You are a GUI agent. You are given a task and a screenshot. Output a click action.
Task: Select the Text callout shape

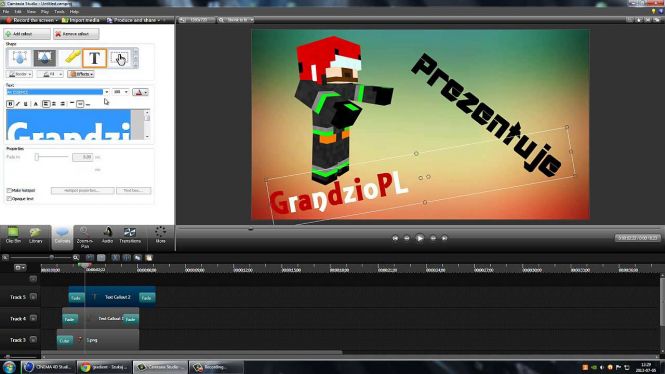[x=94, y=58]
